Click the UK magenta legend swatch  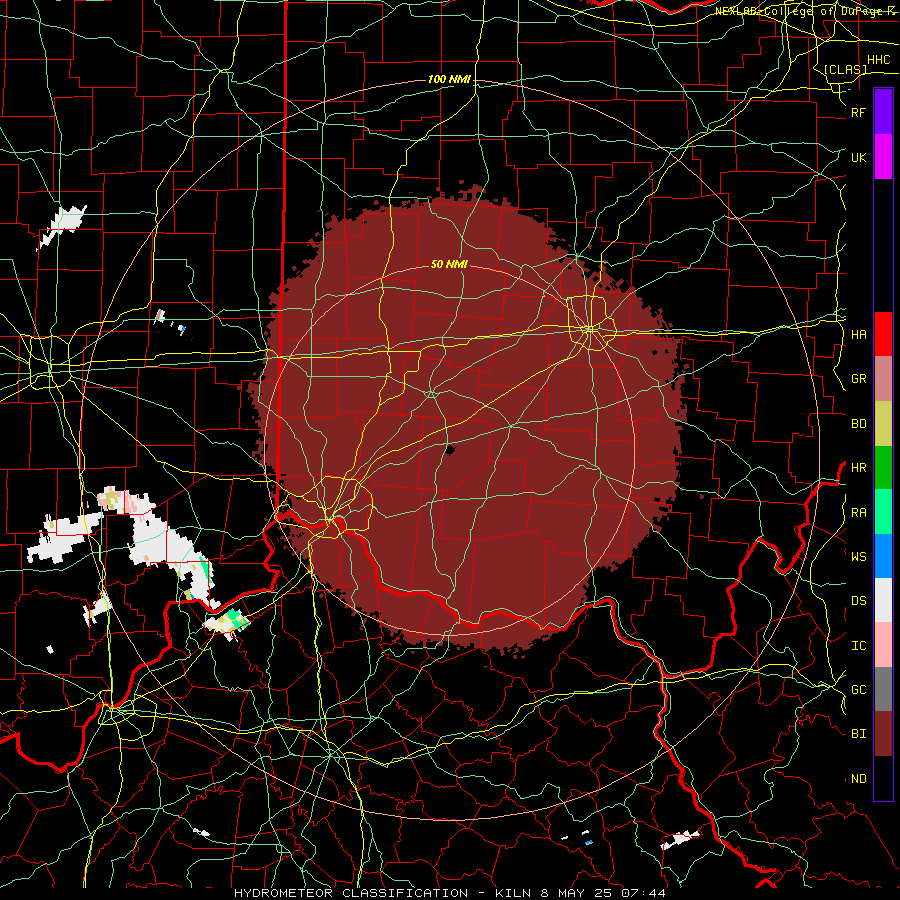pos(883,157)
